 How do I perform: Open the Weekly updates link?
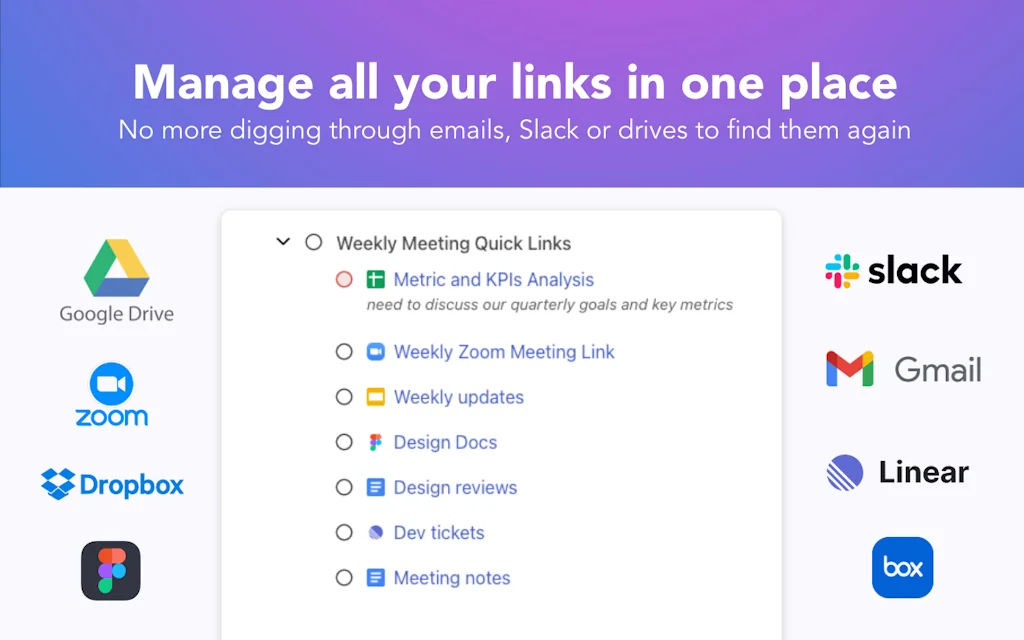click(x=458, y=397)
